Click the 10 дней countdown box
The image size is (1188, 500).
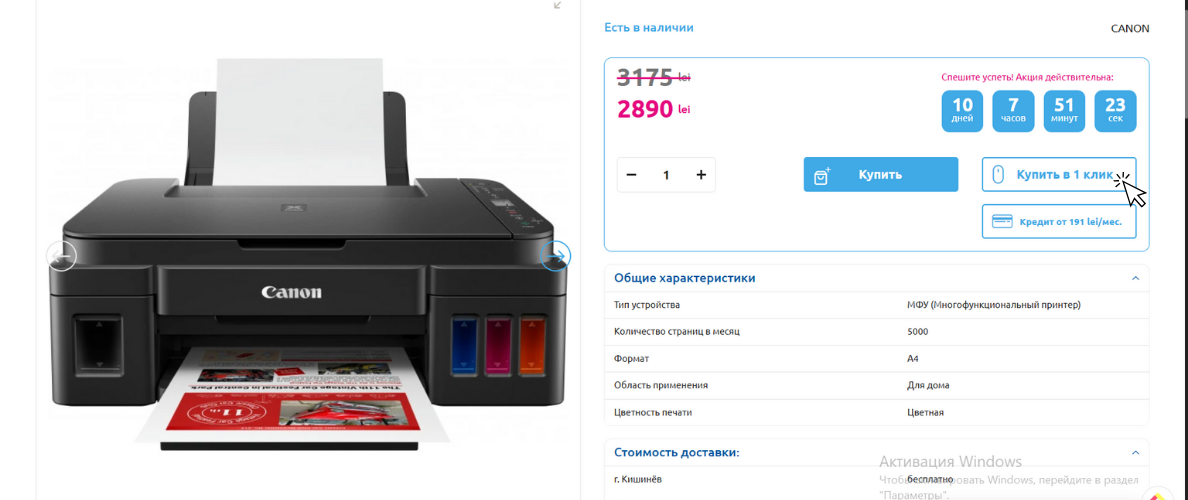(962, 111)
